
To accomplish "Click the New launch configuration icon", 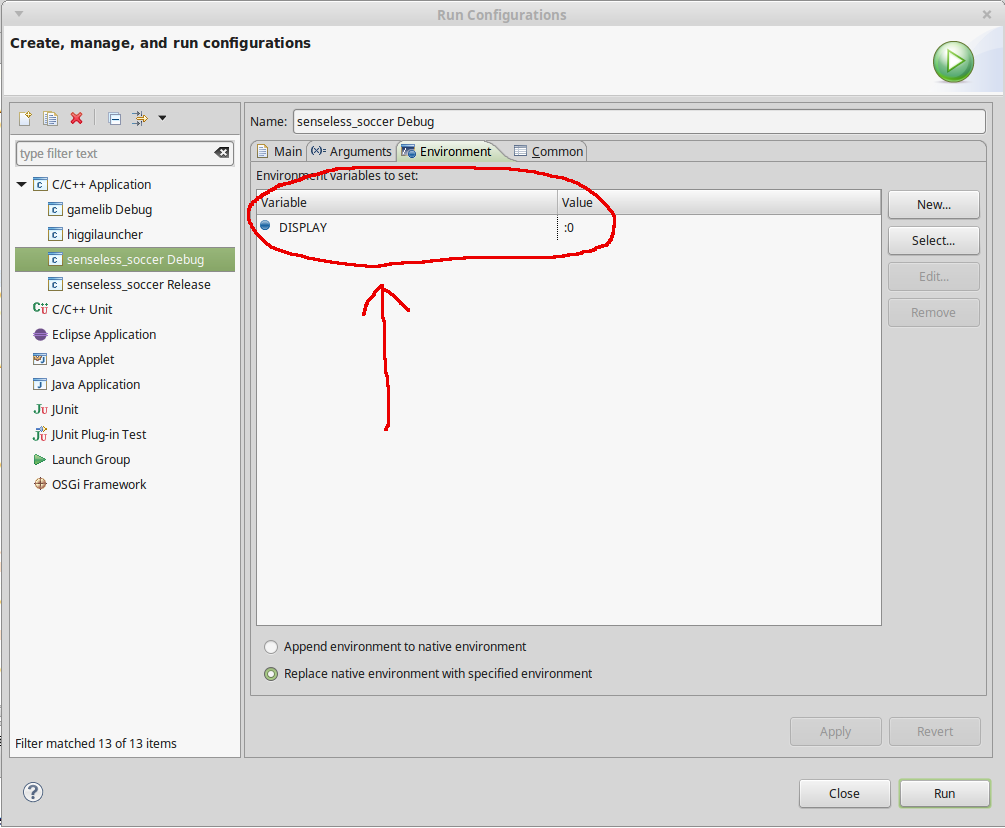I will [25, 118].
